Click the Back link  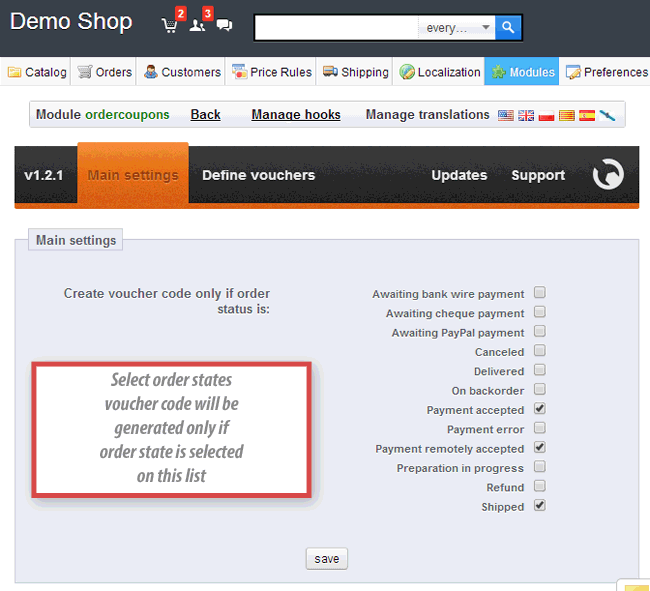(205, 114)
